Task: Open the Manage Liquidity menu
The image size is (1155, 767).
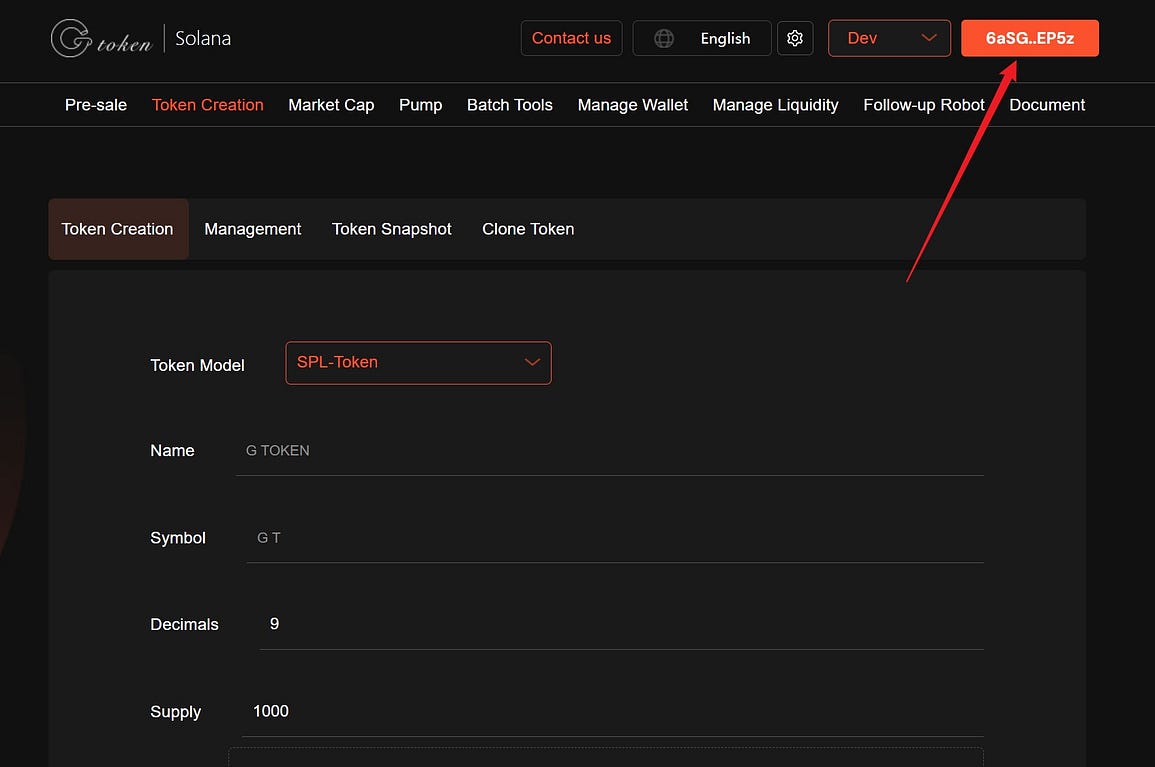Action: point(776,105)
